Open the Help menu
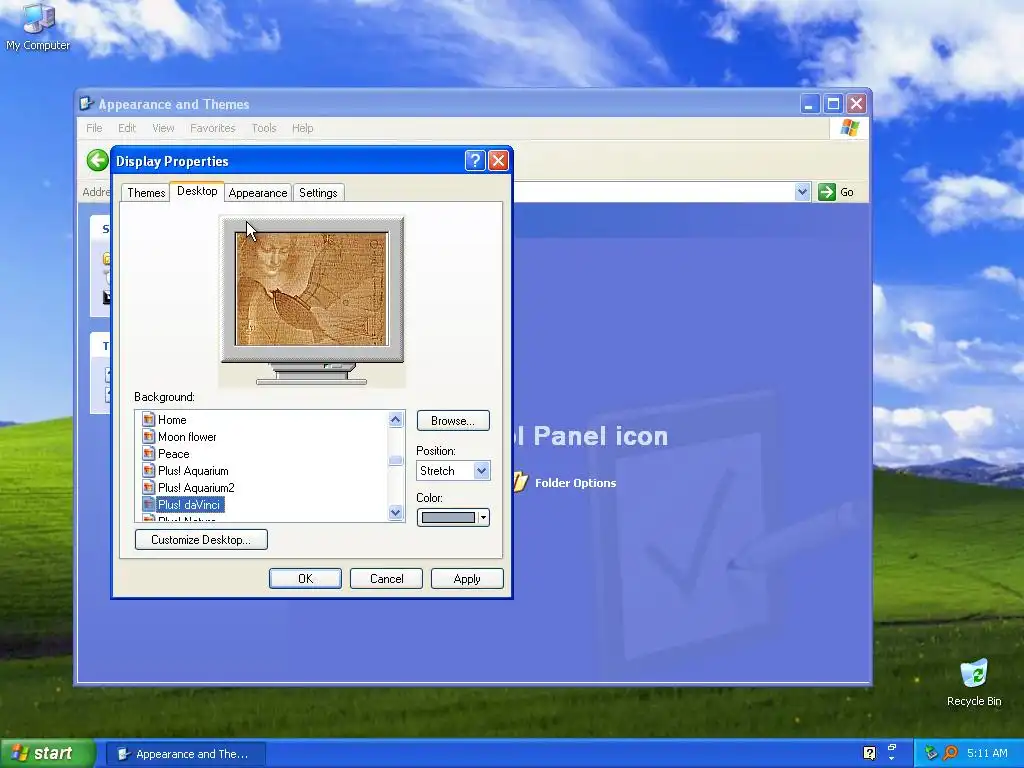This screenshot has height=768, width=1024. tap(302, 128)
